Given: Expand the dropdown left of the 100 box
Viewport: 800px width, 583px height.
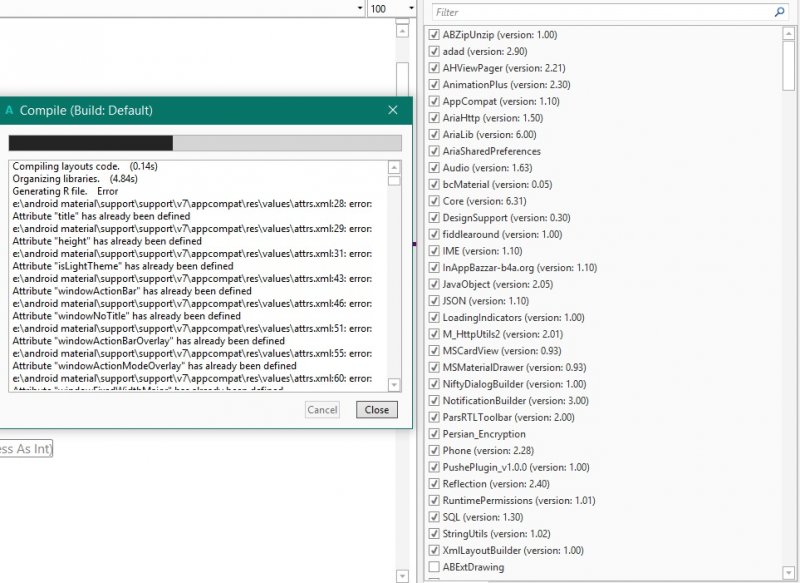Looking at the screenshot, I should click(360, 9).
